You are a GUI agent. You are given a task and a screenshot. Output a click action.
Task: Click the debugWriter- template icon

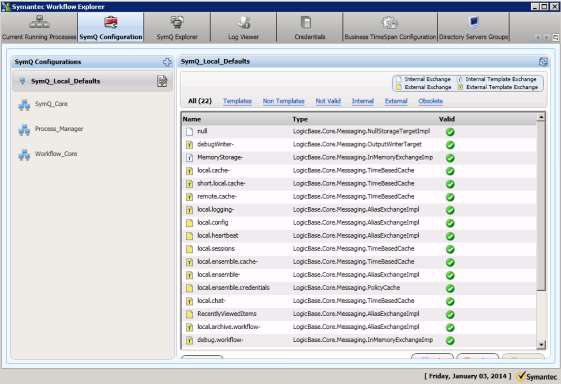189,145
